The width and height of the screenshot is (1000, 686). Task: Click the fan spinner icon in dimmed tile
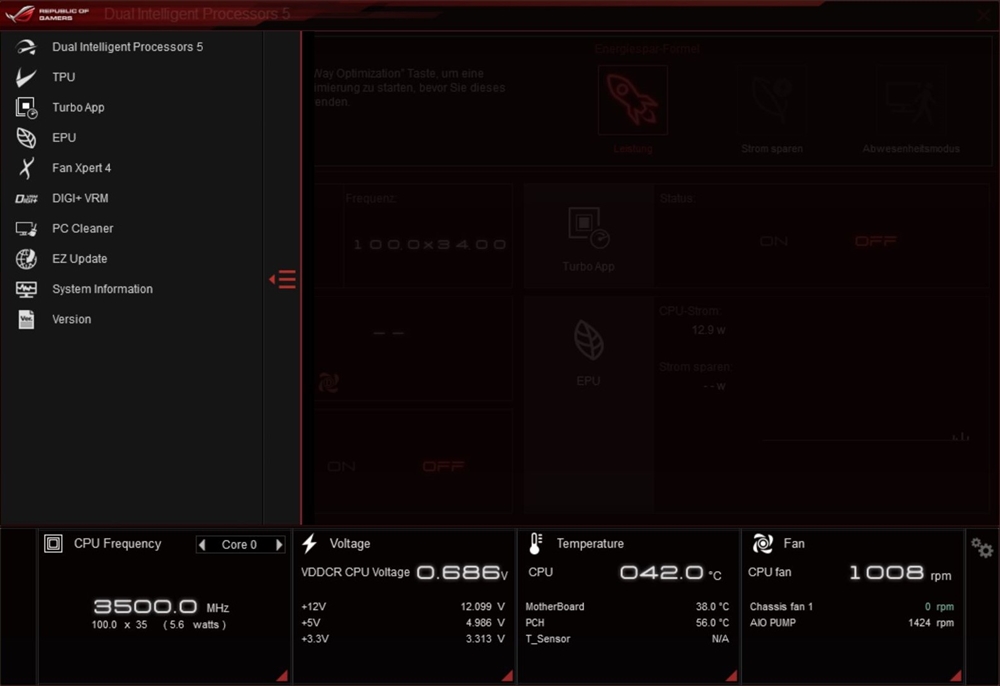(x=328, y=383)
